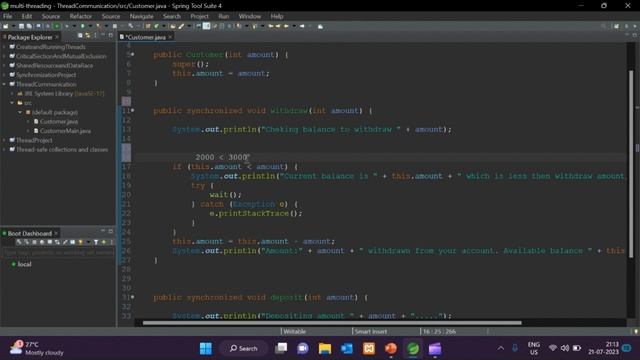Screen dimensions: 640x360
Task: Click the filter funnel icon in Boot Dashboard
Action: tap(96, 242)
